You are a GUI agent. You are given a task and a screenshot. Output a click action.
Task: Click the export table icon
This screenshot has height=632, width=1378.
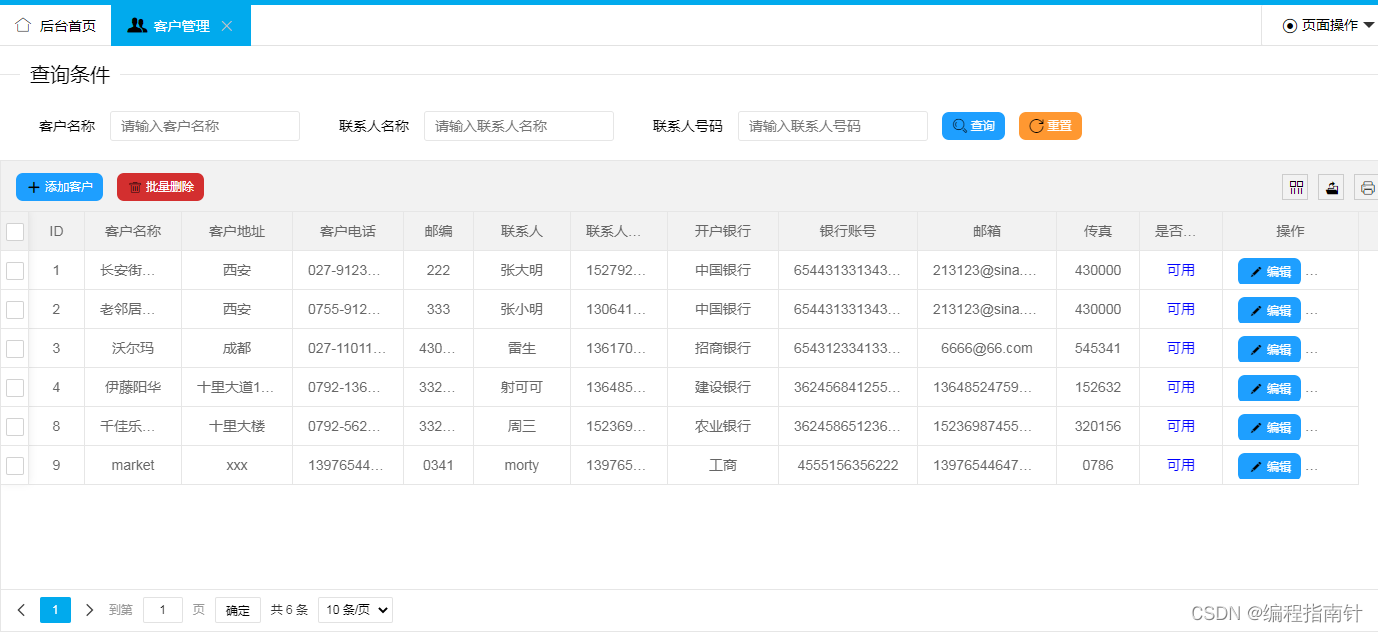(1331, 187)
